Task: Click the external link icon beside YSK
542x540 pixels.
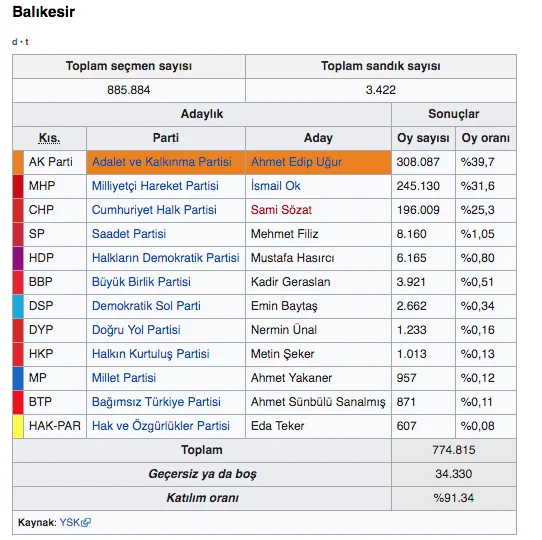Action: coord(86,522)
